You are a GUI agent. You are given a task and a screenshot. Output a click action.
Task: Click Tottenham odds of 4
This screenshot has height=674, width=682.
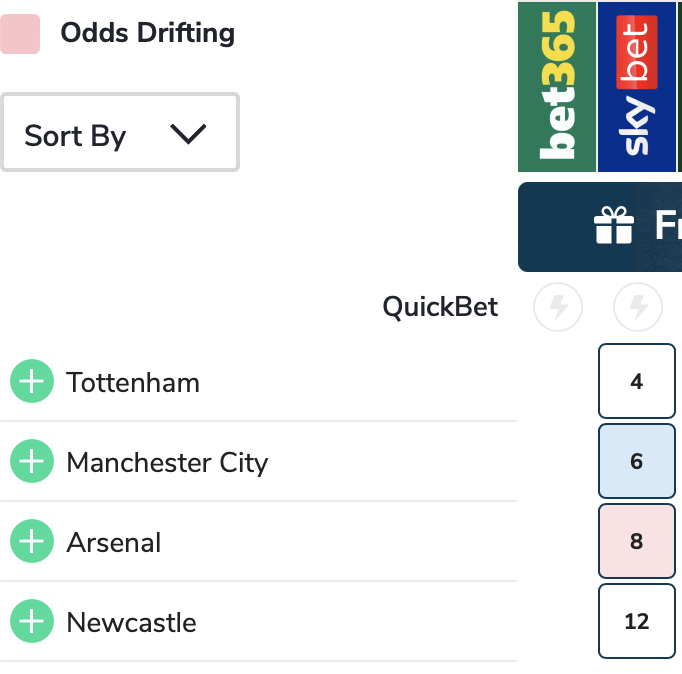tap(637, 381)
